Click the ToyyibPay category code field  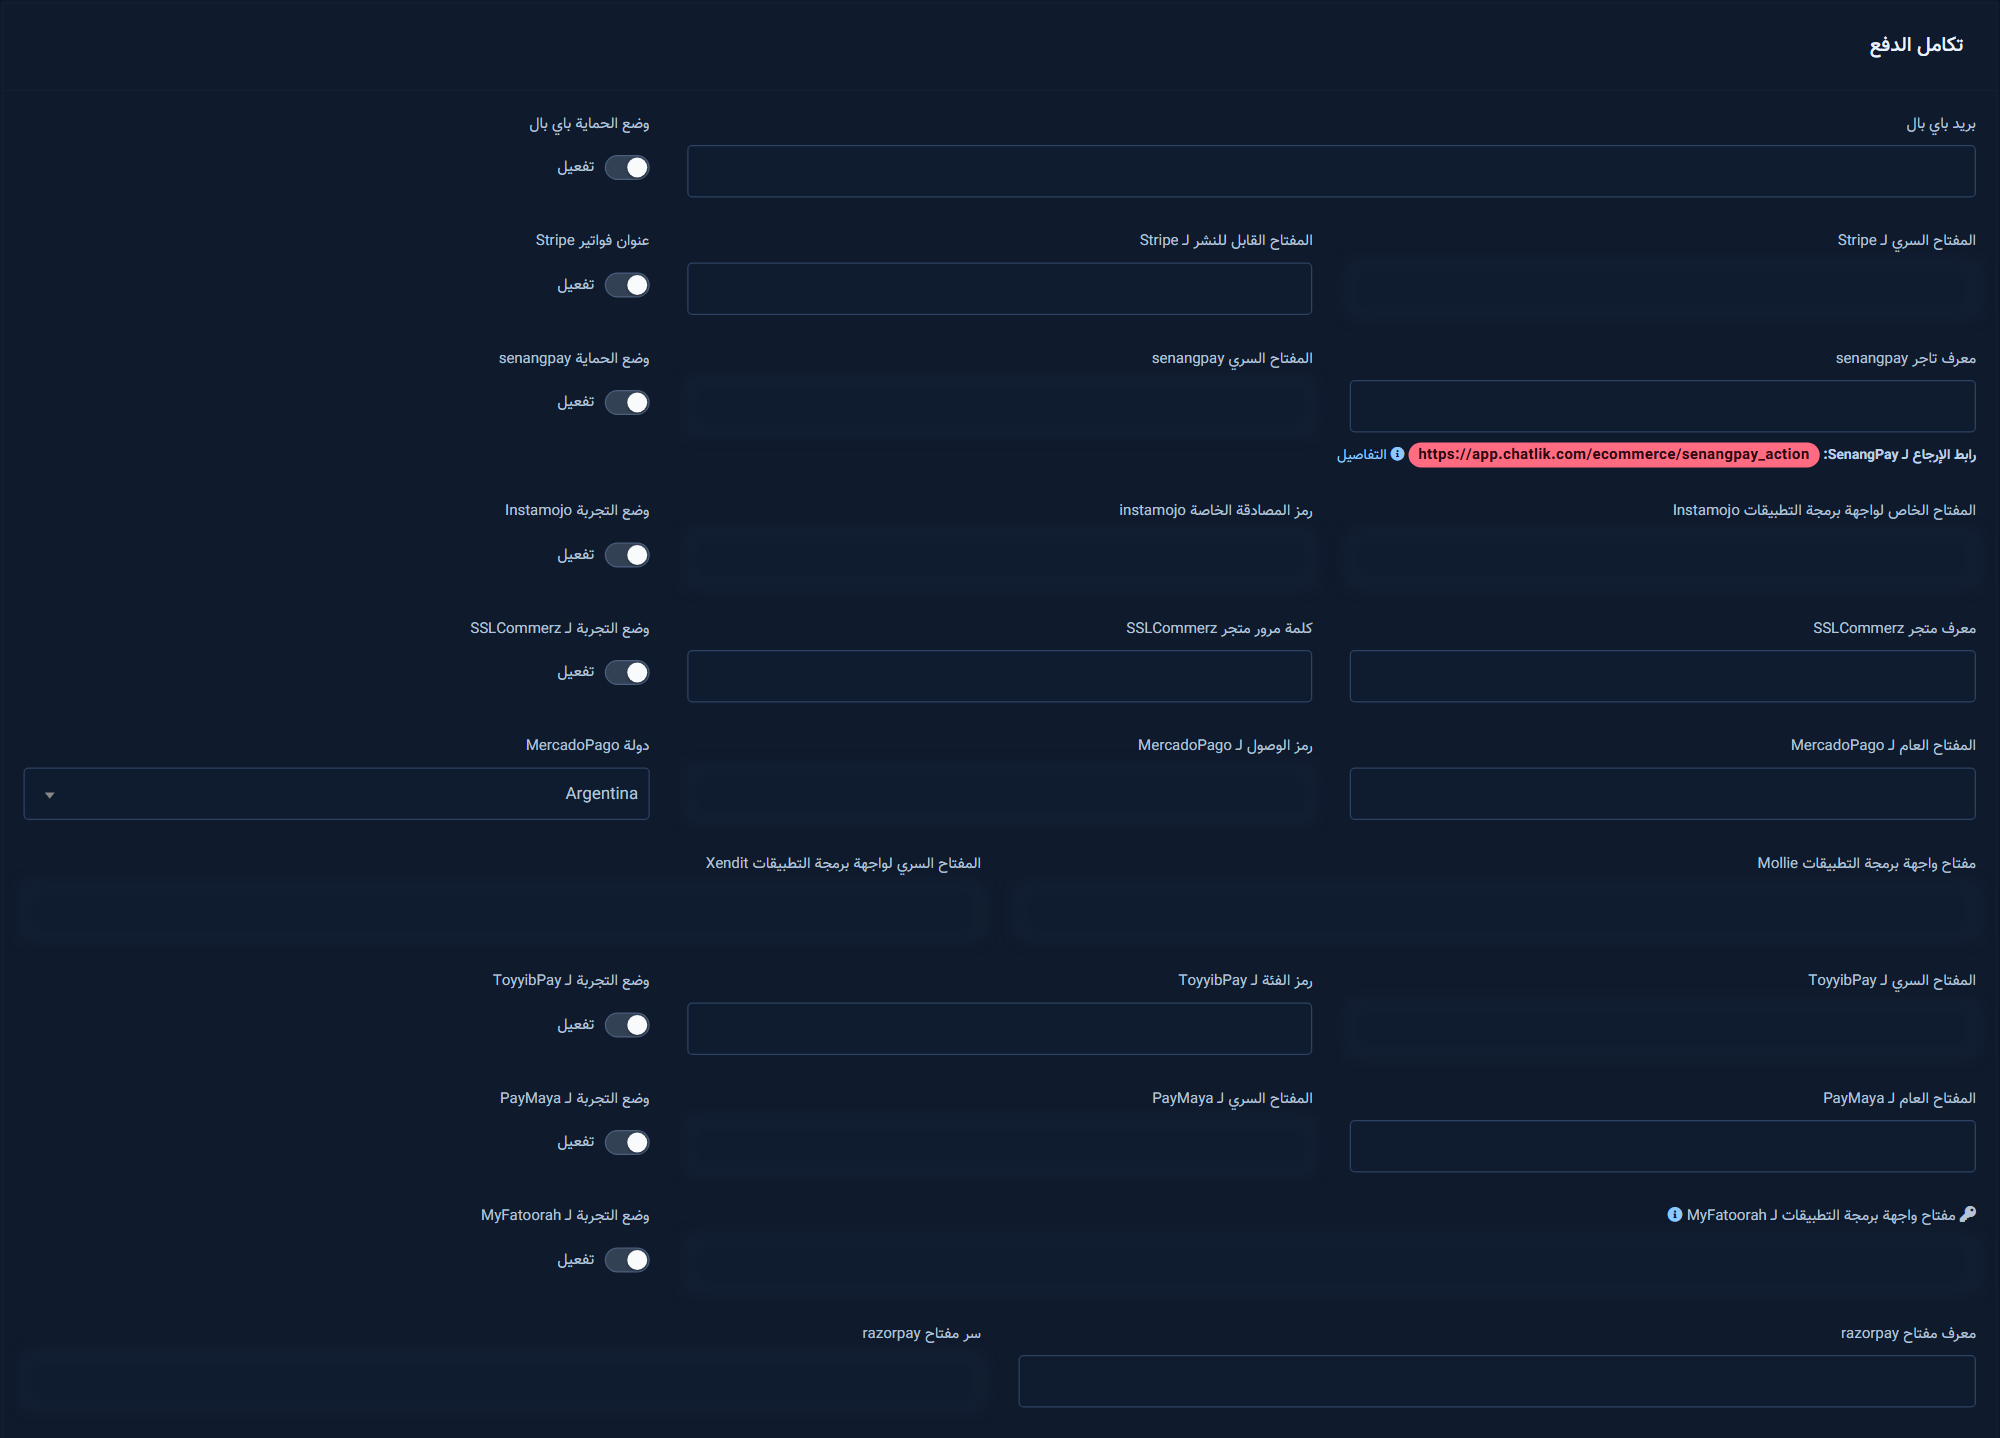pyautogui.click(x=1000, y=1029)
